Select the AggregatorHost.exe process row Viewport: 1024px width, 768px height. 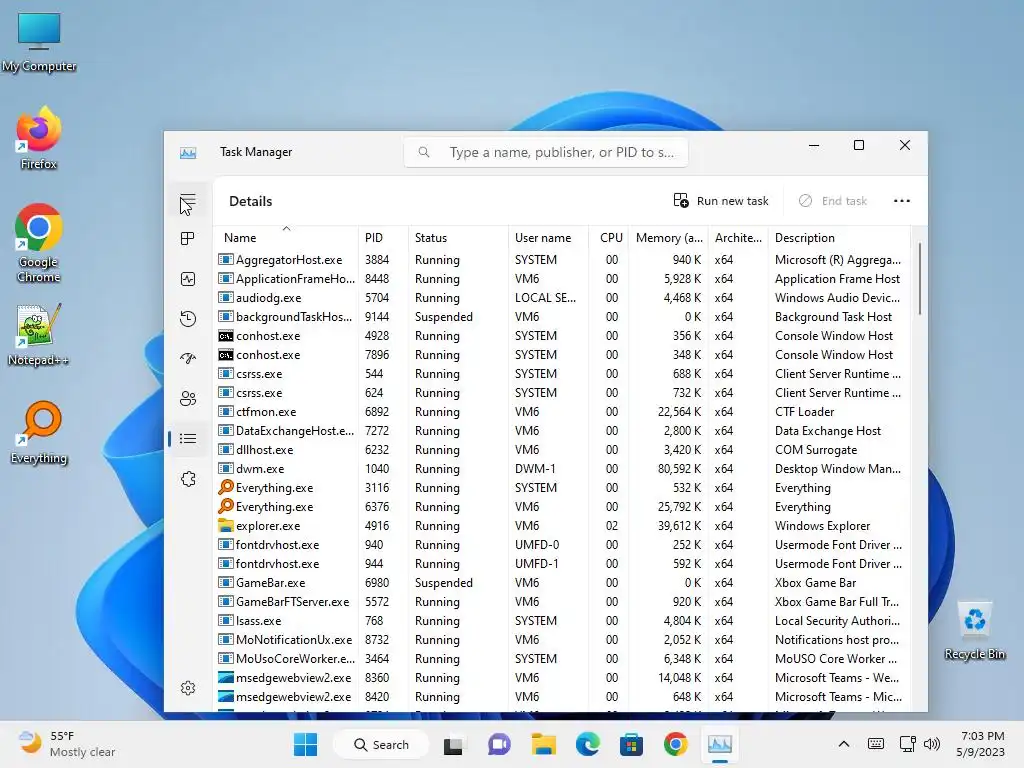(562, 260)
